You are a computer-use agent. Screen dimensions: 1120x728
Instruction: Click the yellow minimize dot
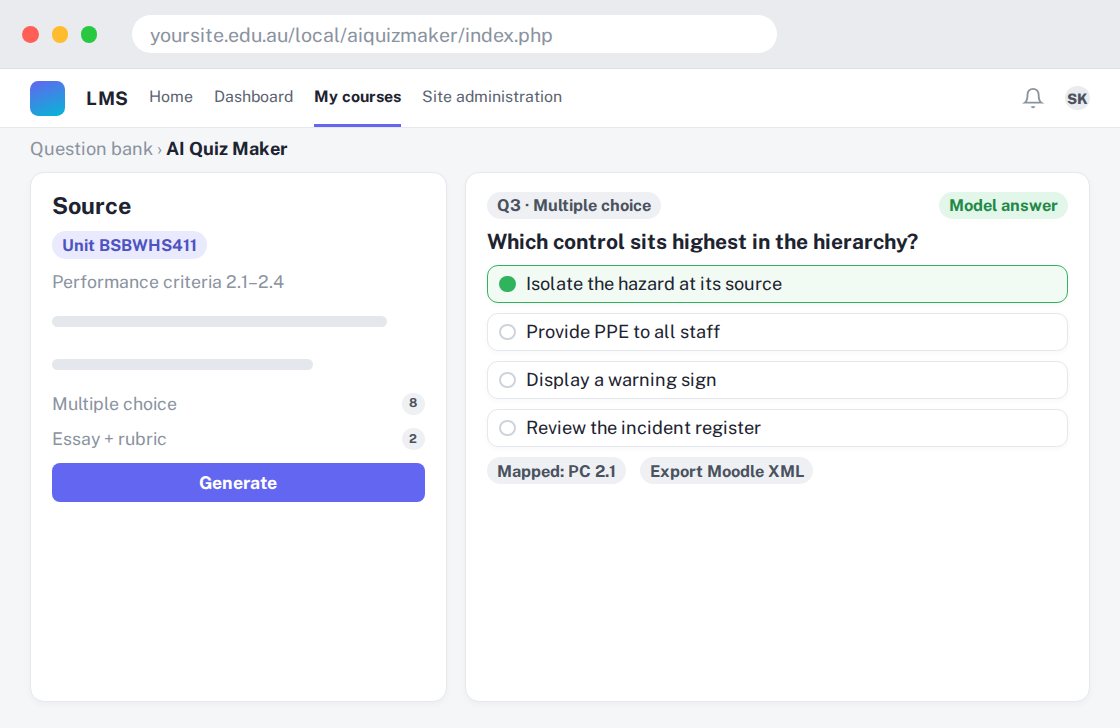(x=60, y=34)
